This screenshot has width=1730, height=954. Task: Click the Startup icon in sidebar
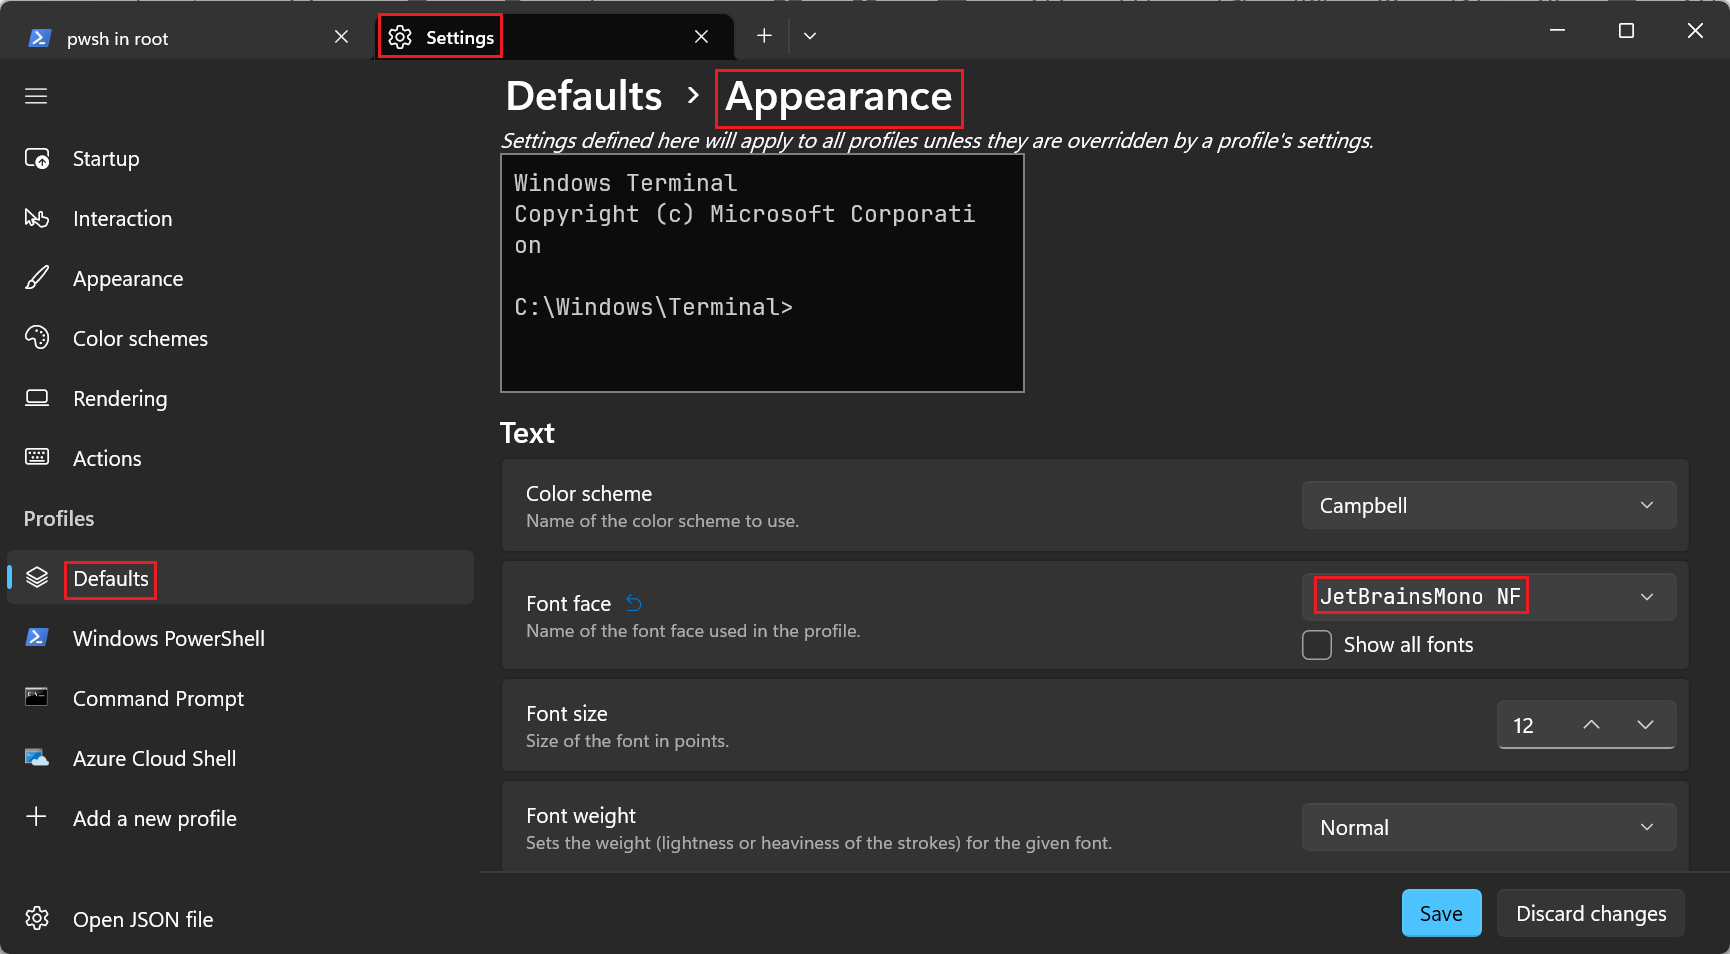pyautogui.click(x=37, y=158)
